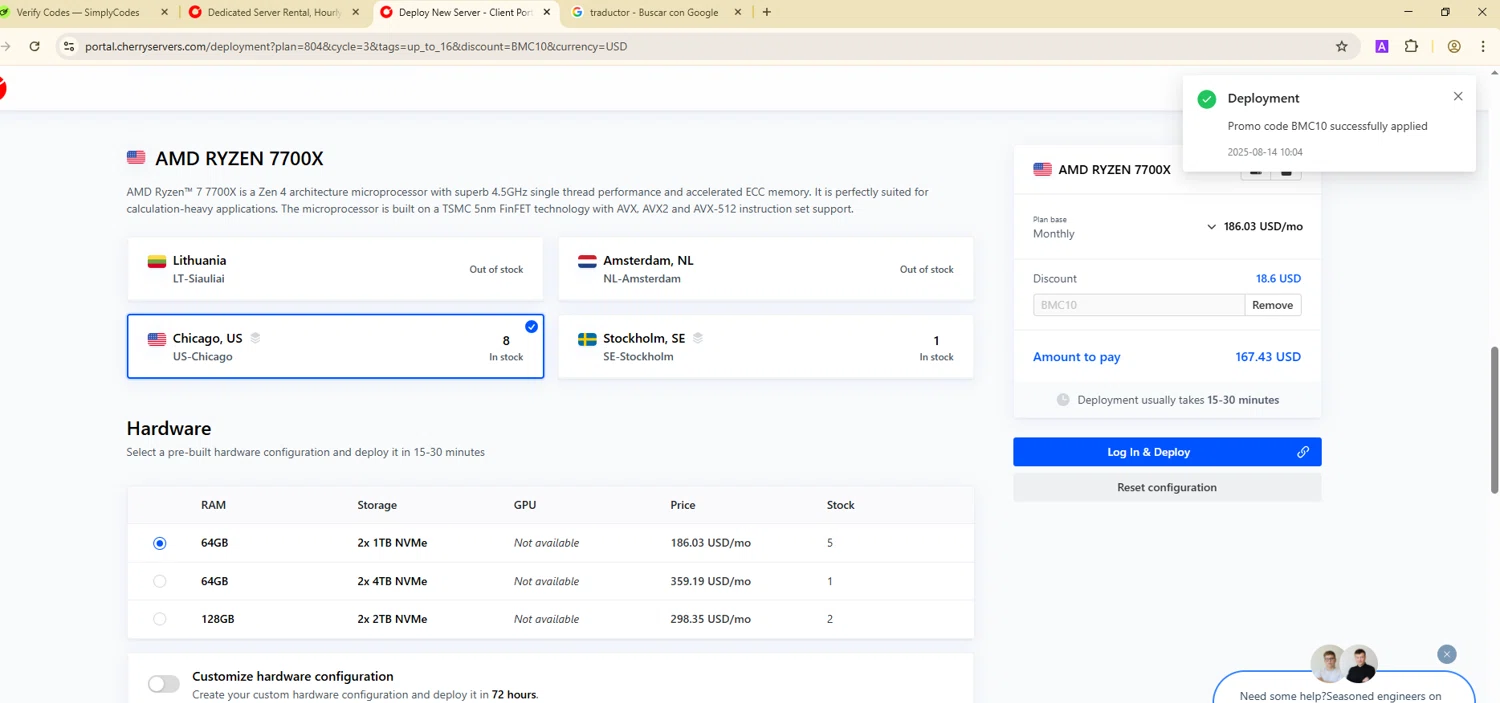Viewport: 1500px width, 703px height.
Task: Select 64GB 2x 1TB NVMe radio button
Action: point(160,543)
